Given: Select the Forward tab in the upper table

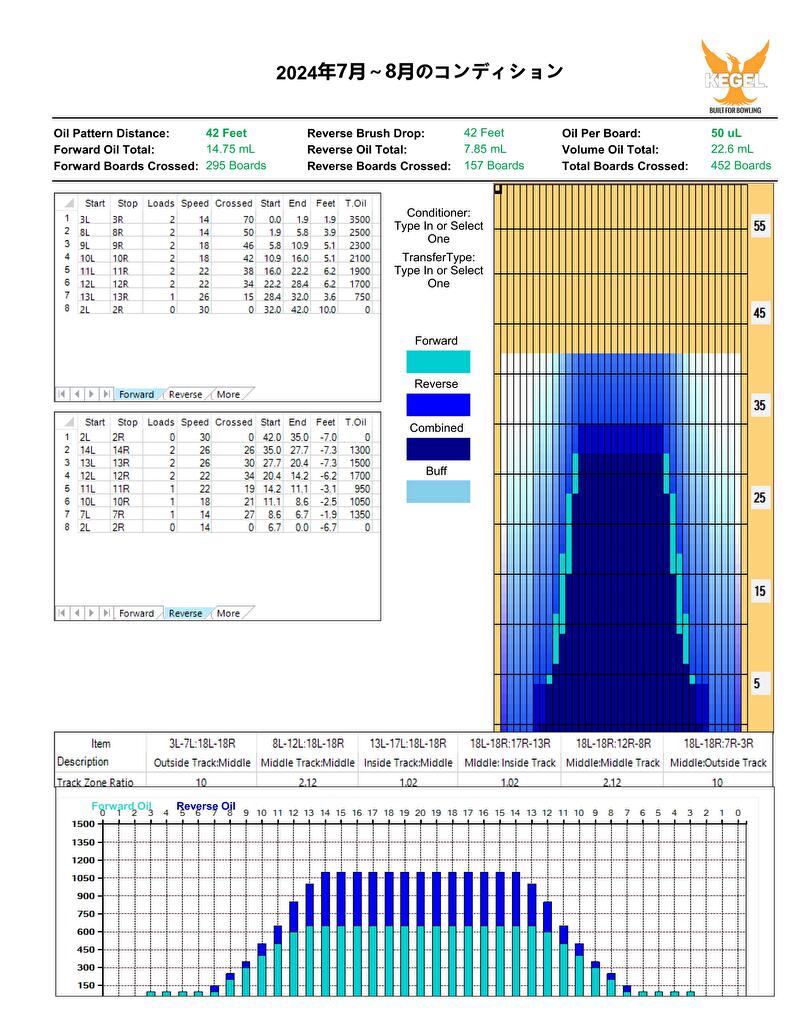Looking at the screenshot, I should (137, 394).
